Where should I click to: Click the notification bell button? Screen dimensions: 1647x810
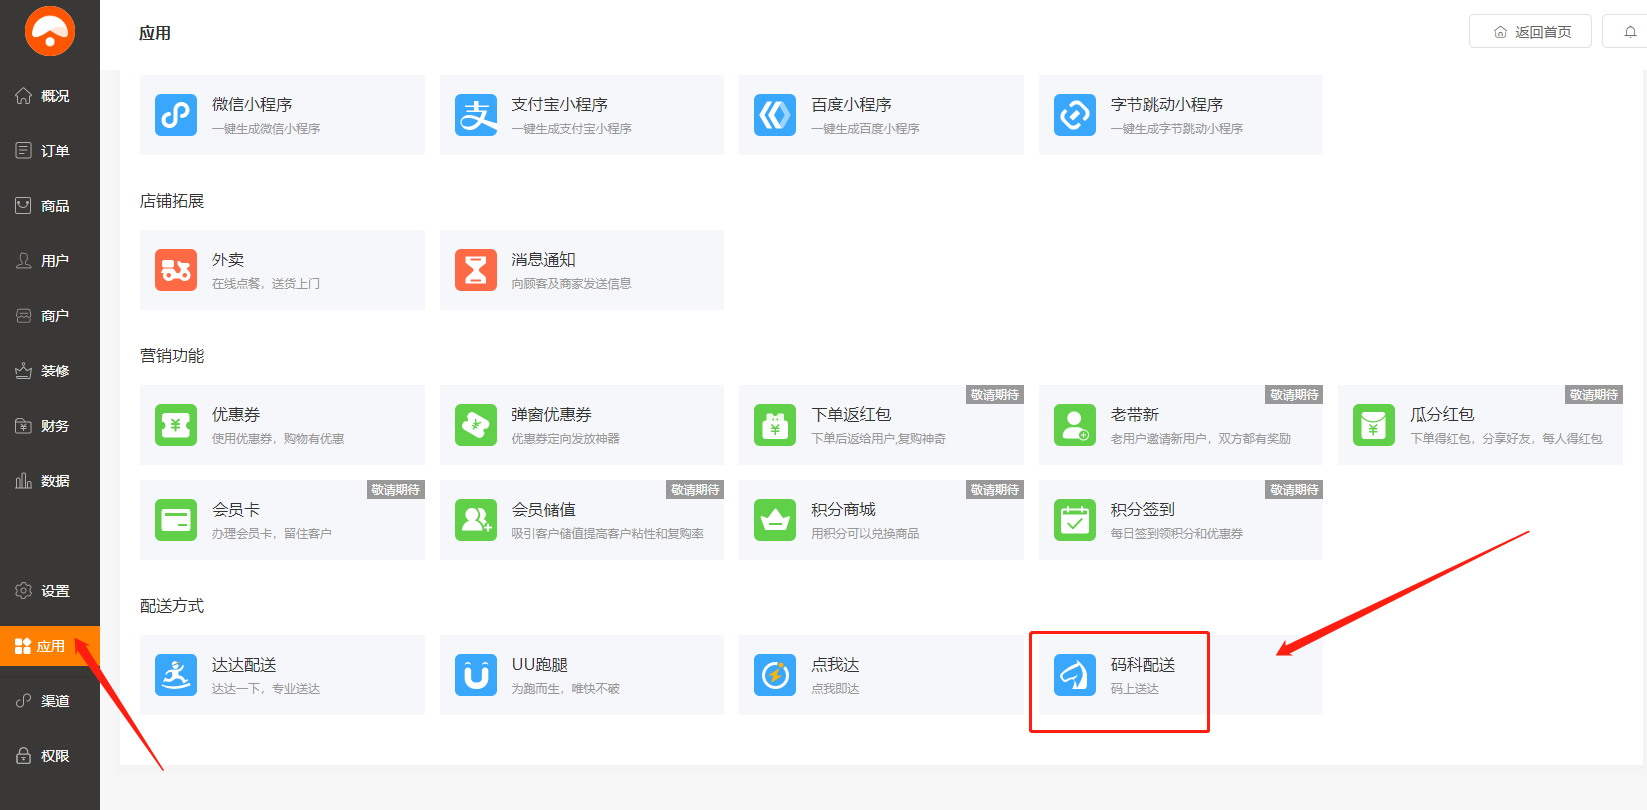pos(1629,32)
